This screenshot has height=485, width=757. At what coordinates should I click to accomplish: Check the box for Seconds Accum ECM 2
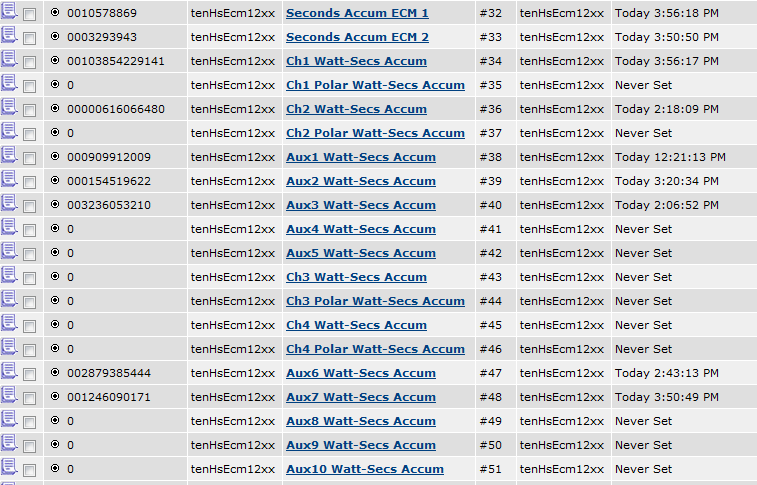pos(30,38)
